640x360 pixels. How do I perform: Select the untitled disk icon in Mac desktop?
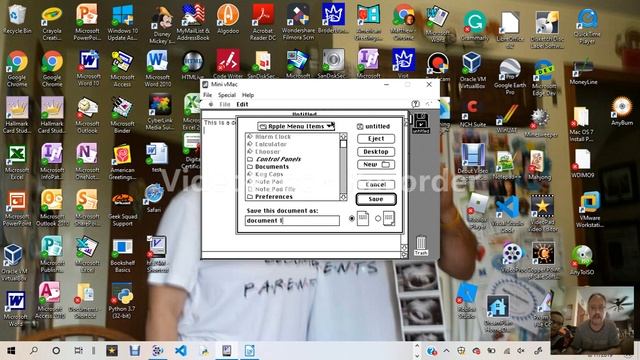(x=420, y=124)
